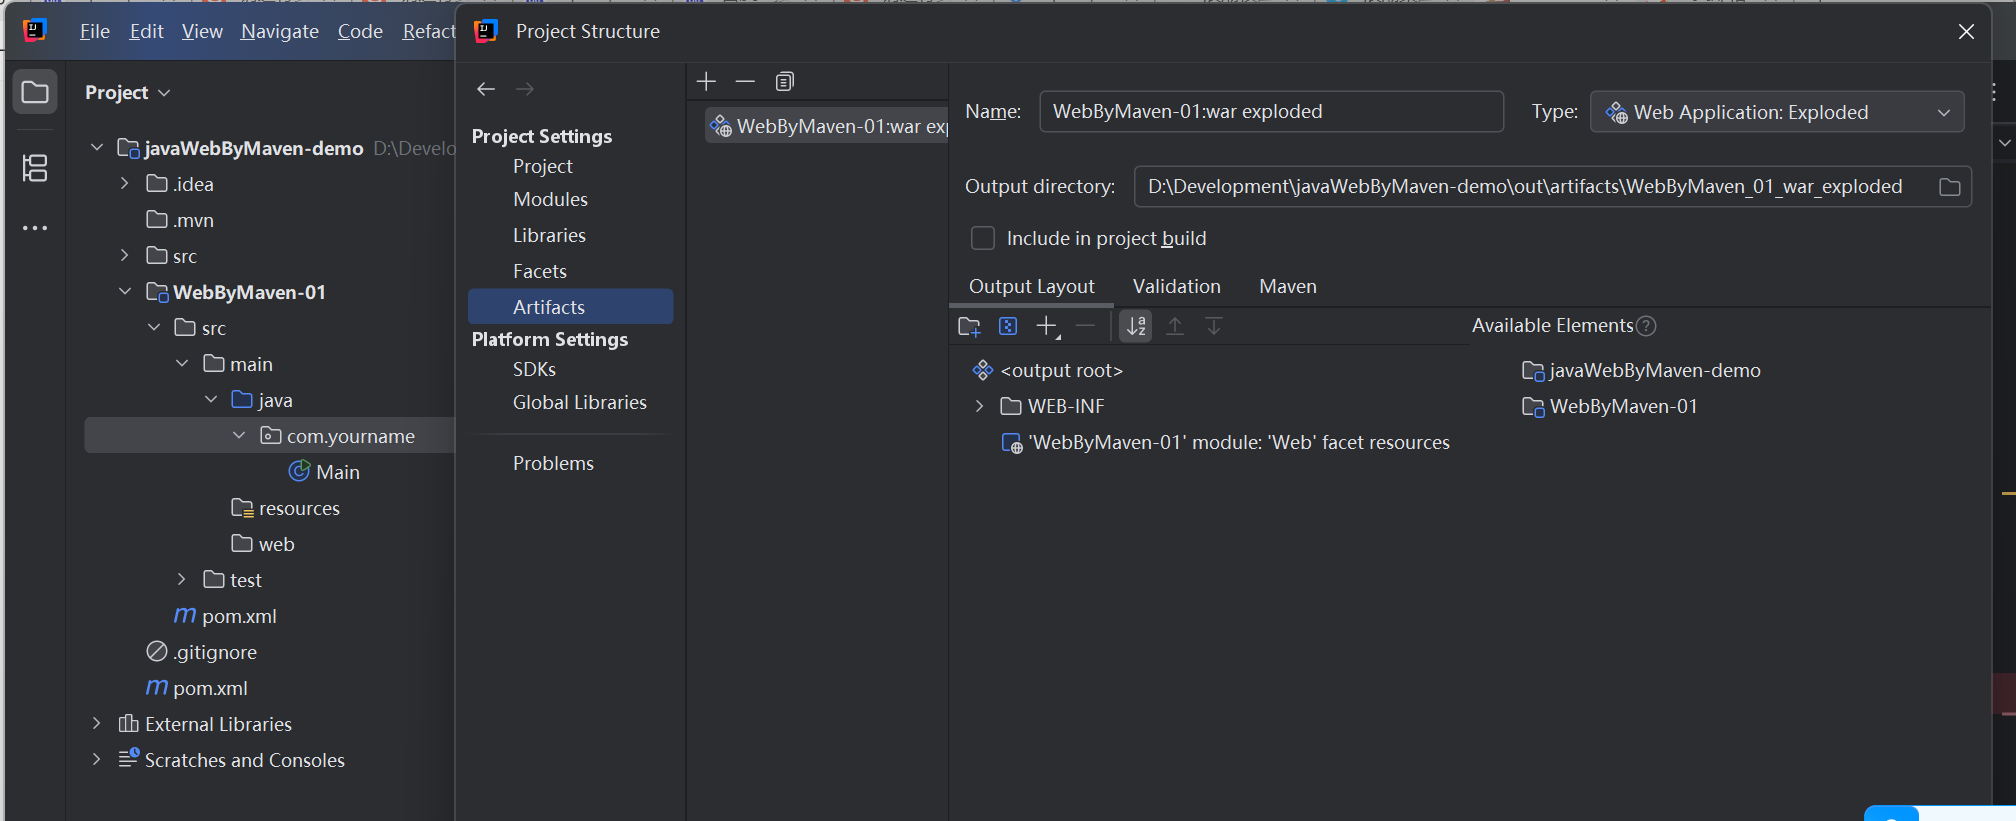2016x821 pixels.
Task: Open the Structure tool window icon
Action: click(x=35, y=168)
